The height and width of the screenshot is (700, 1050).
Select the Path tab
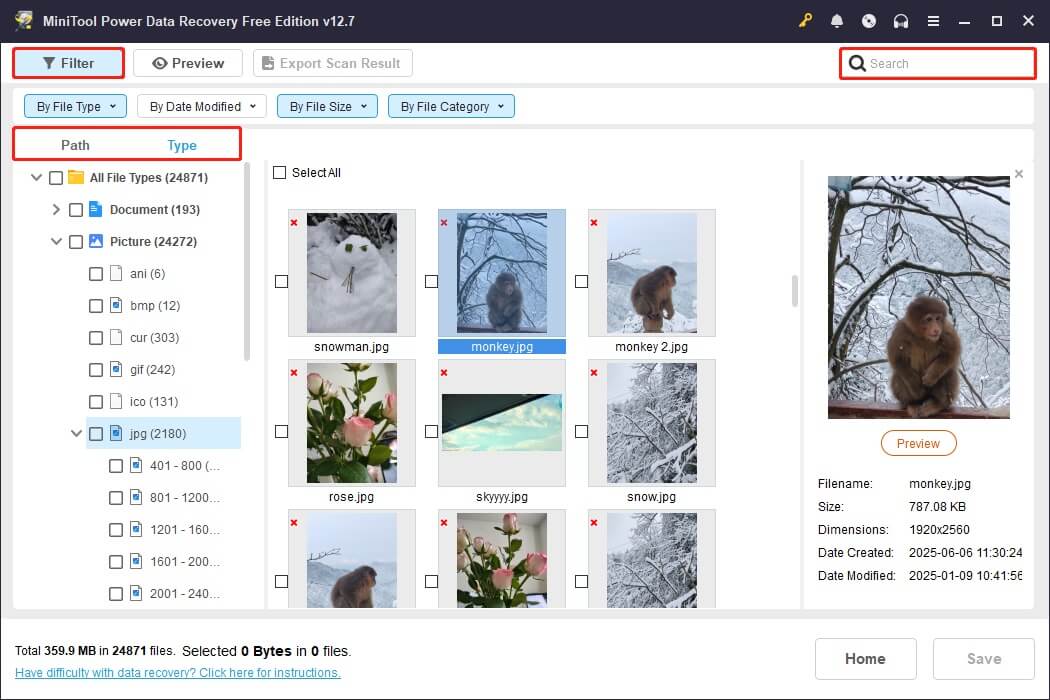tap(75, 145)
